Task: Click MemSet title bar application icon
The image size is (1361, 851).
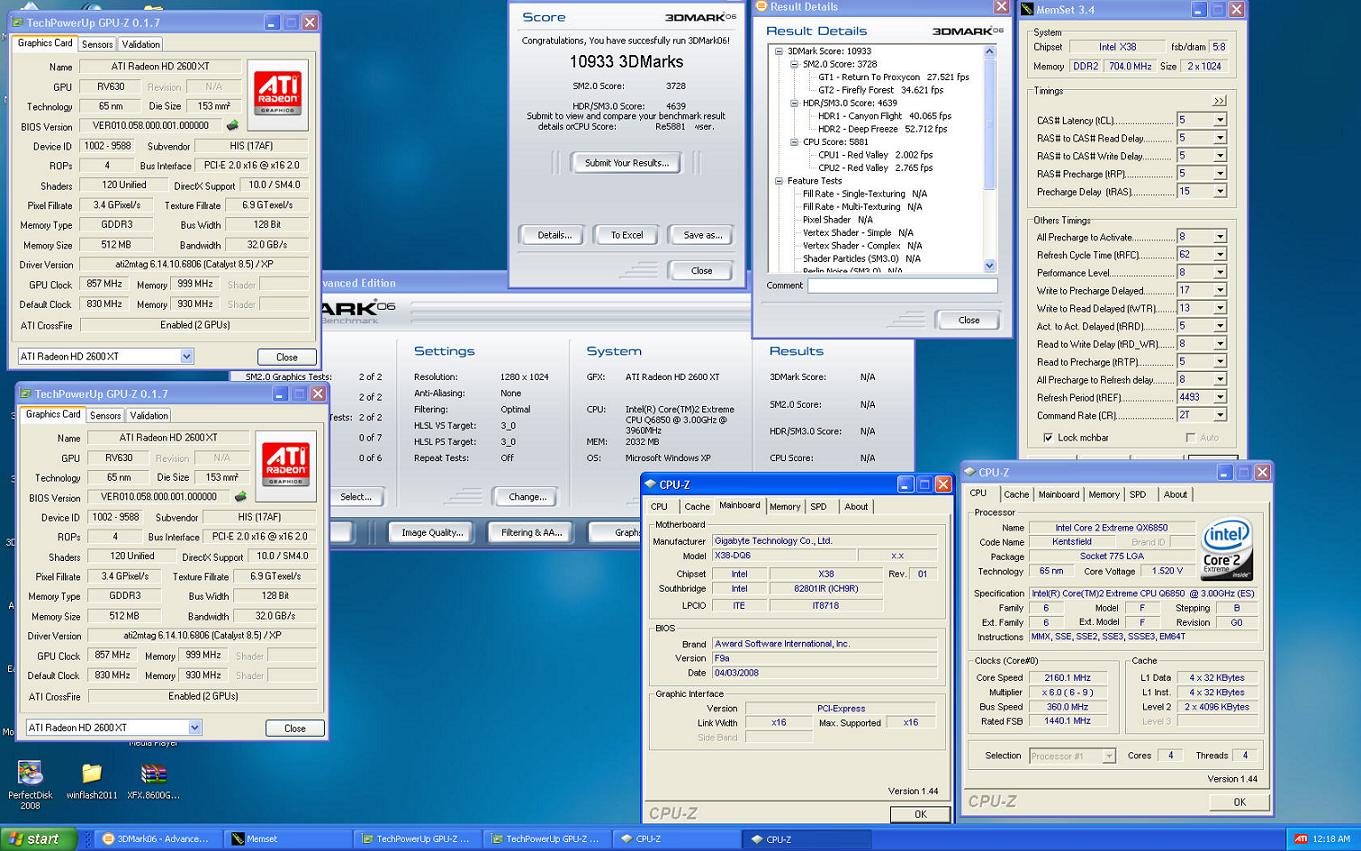Action: pyautogui.click(x=1025, y=10)
